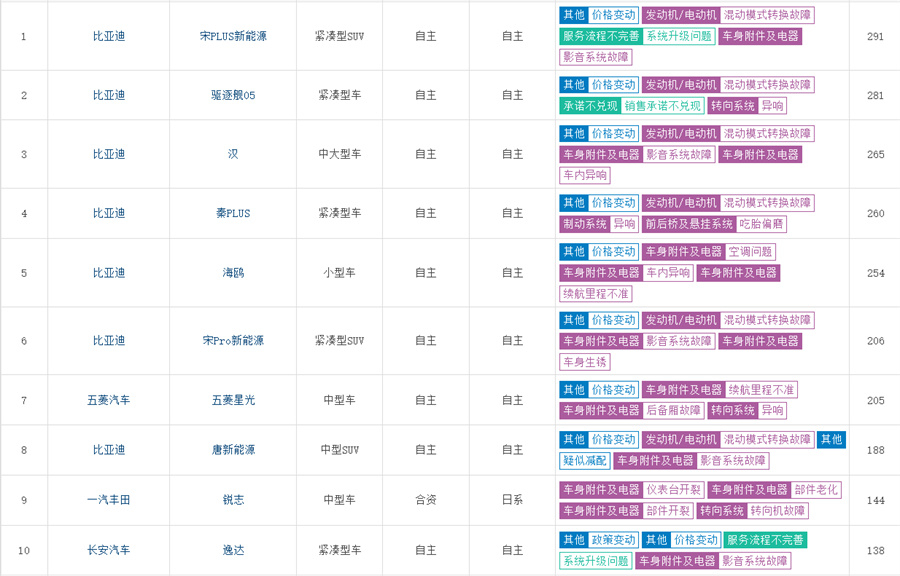Open the 锐志 model link
Screen dimensions: 900x576
click(233, 500)
